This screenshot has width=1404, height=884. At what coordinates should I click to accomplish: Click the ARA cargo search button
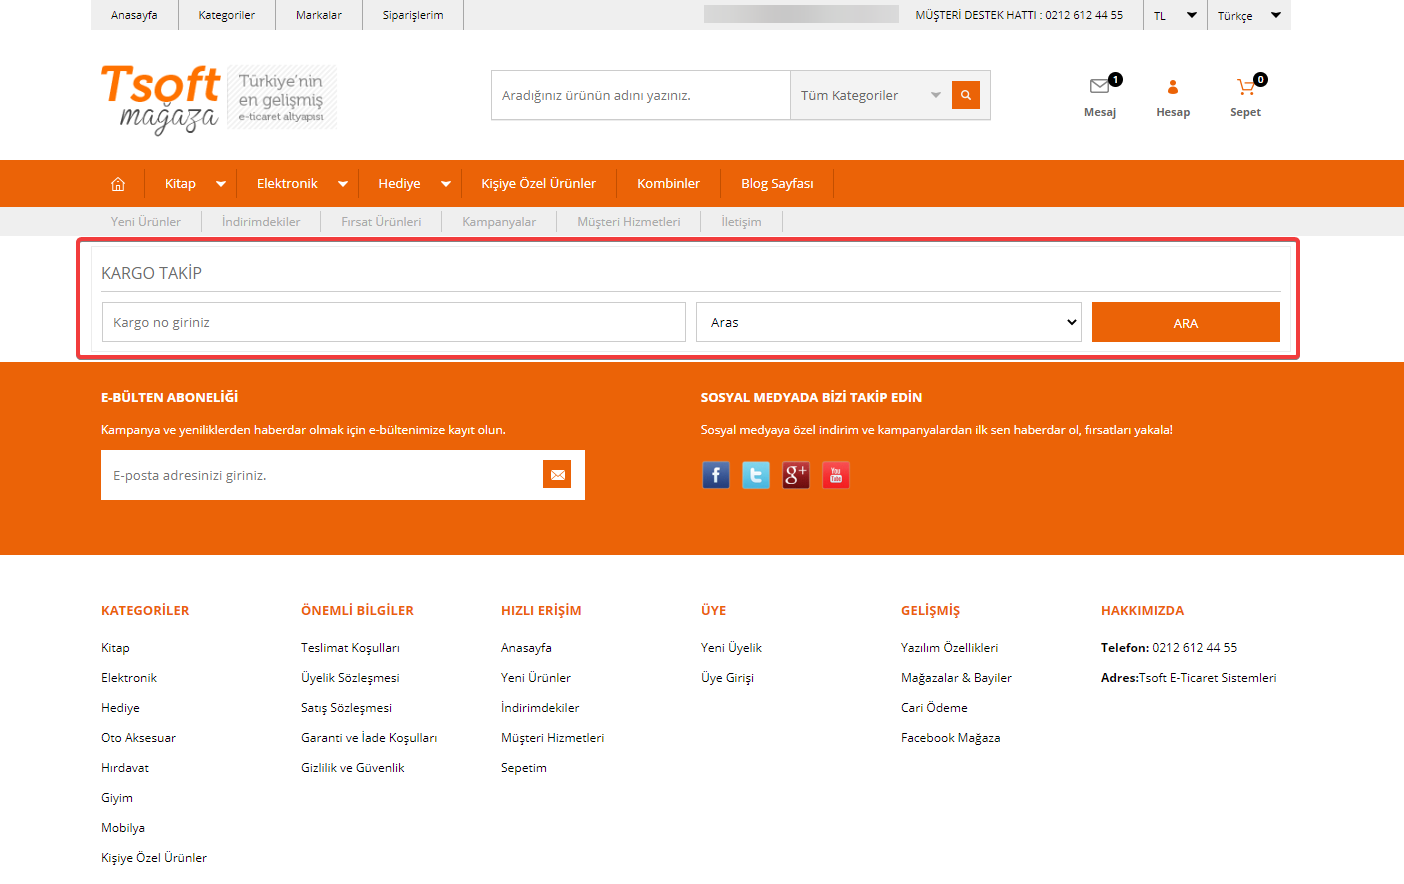pos(1186,322)
